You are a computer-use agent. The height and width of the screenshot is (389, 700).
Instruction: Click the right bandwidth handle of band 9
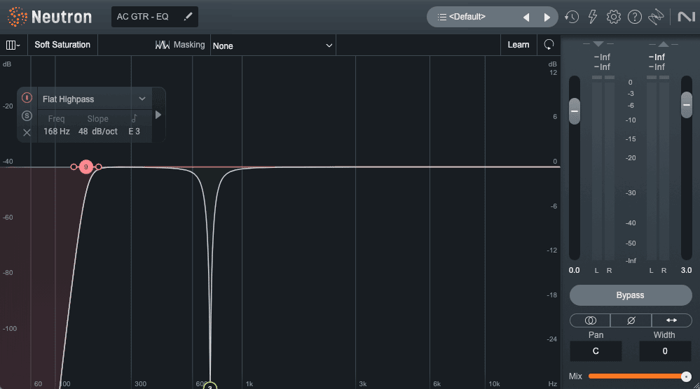tap(99, 167)
